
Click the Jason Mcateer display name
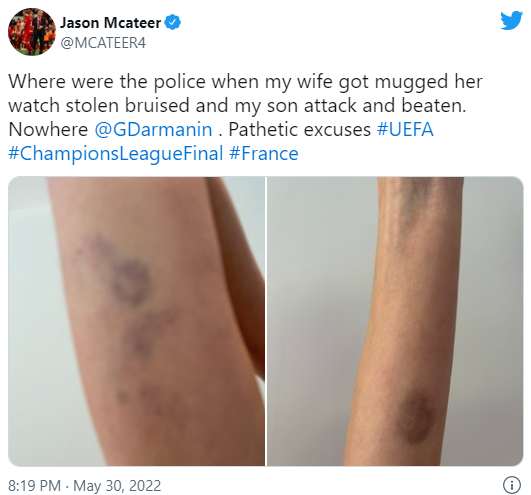coord(110,23)
